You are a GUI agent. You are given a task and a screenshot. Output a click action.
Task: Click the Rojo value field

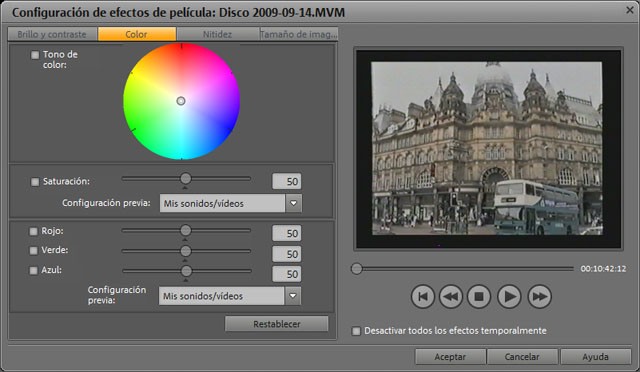click(287, 233)
